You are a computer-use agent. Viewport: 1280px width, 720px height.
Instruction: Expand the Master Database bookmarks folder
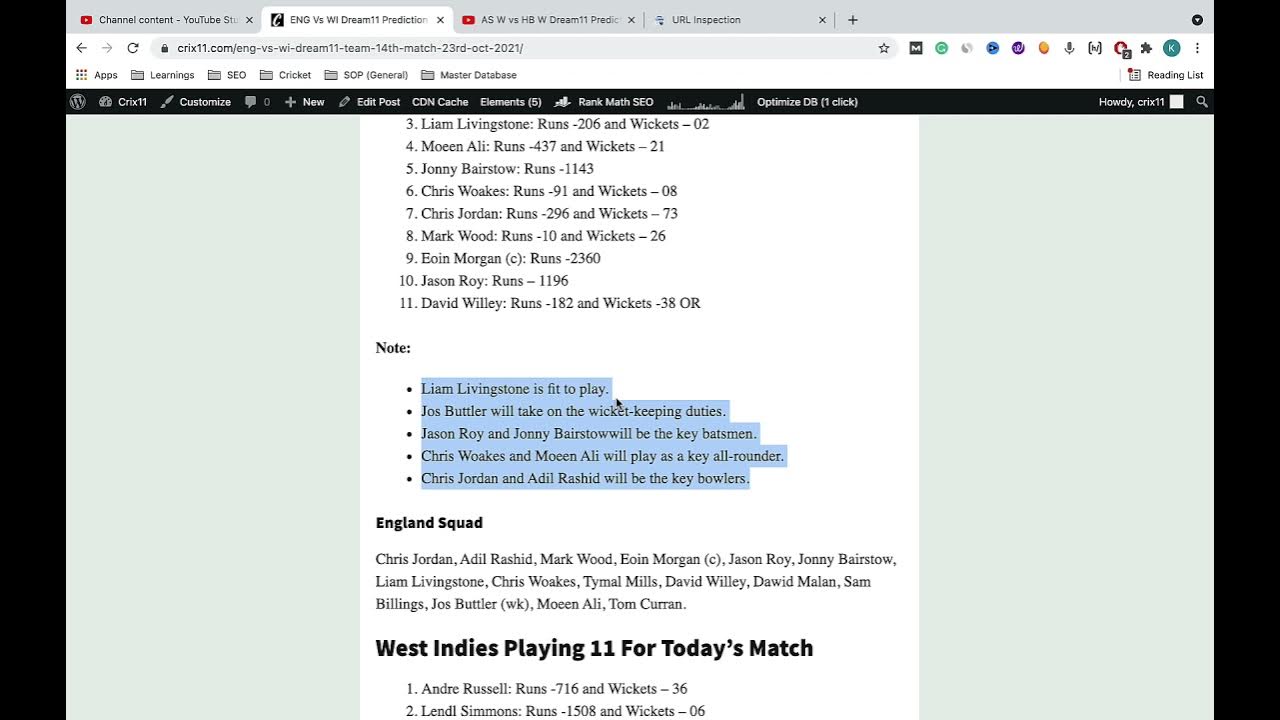coord(469,75)
